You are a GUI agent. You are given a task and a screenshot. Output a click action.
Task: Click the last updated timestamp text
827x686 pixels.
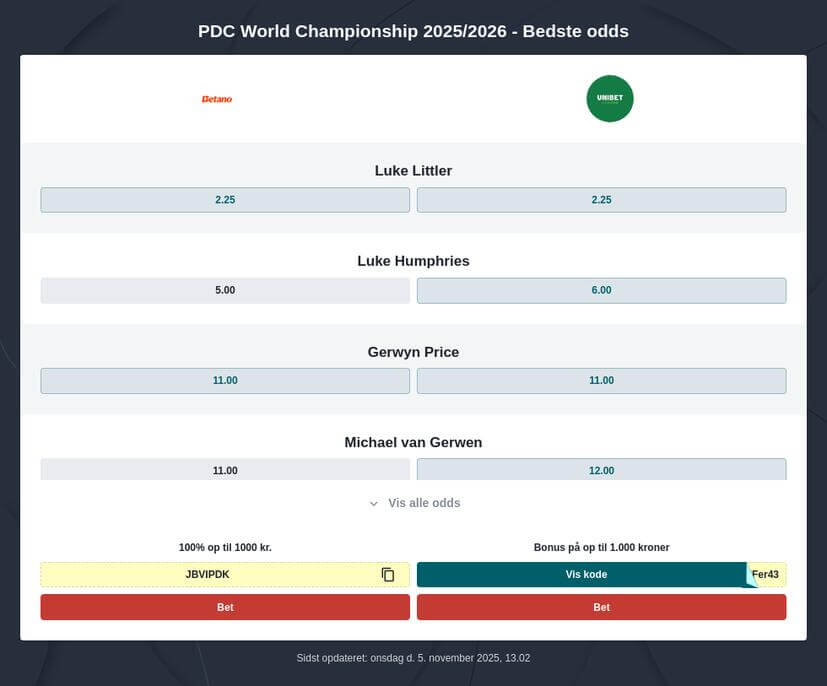pos(413,657)
